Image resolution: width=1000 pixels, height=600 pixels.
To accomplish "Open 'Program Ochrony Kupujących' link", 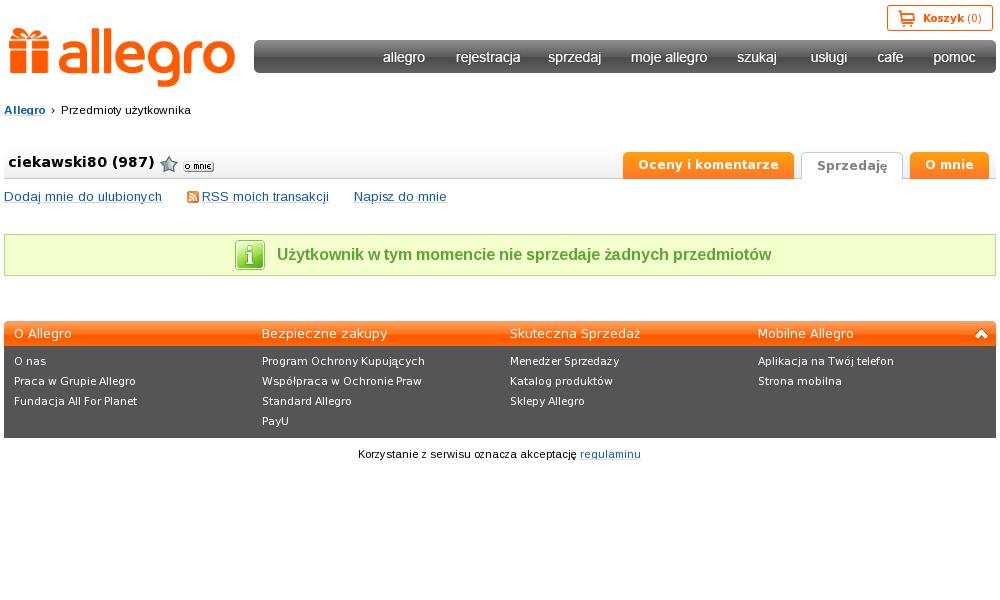I will [343, 362].
